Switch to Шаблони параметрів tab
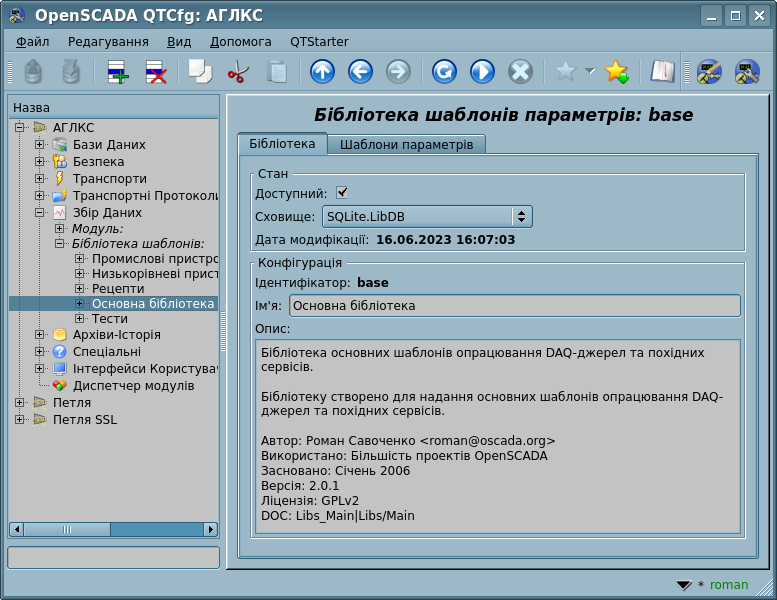 406,144
